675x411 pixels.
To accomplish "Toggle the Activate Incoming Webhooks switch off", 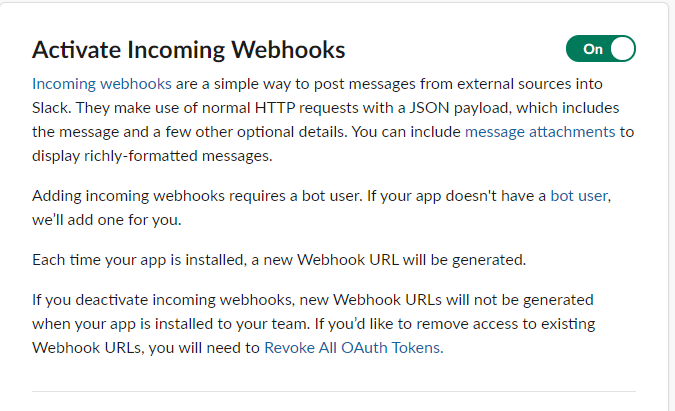I will click(600, 48).
